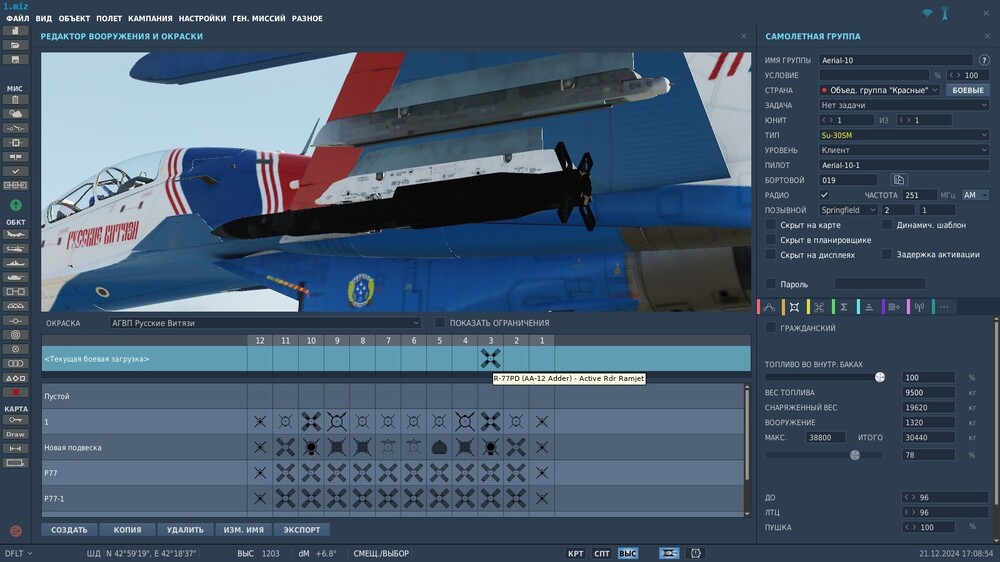Expand the ОКРАСКА livery dropdown
The image size is (1000, 562).
click(x=265, y=323)
